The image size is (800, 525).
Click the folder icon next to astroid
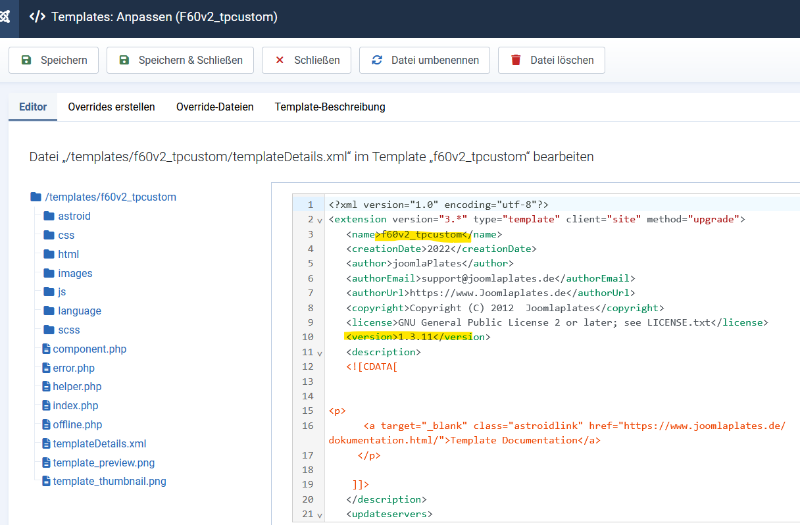click(49, 216)
